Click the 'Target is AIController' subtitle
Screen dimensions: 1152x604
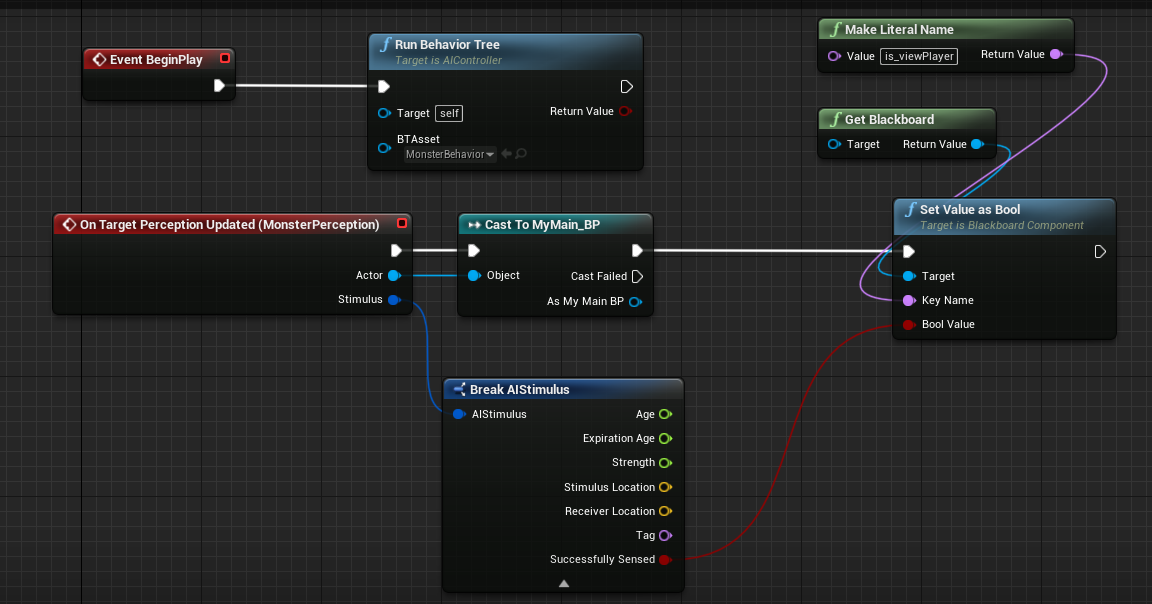448,60
